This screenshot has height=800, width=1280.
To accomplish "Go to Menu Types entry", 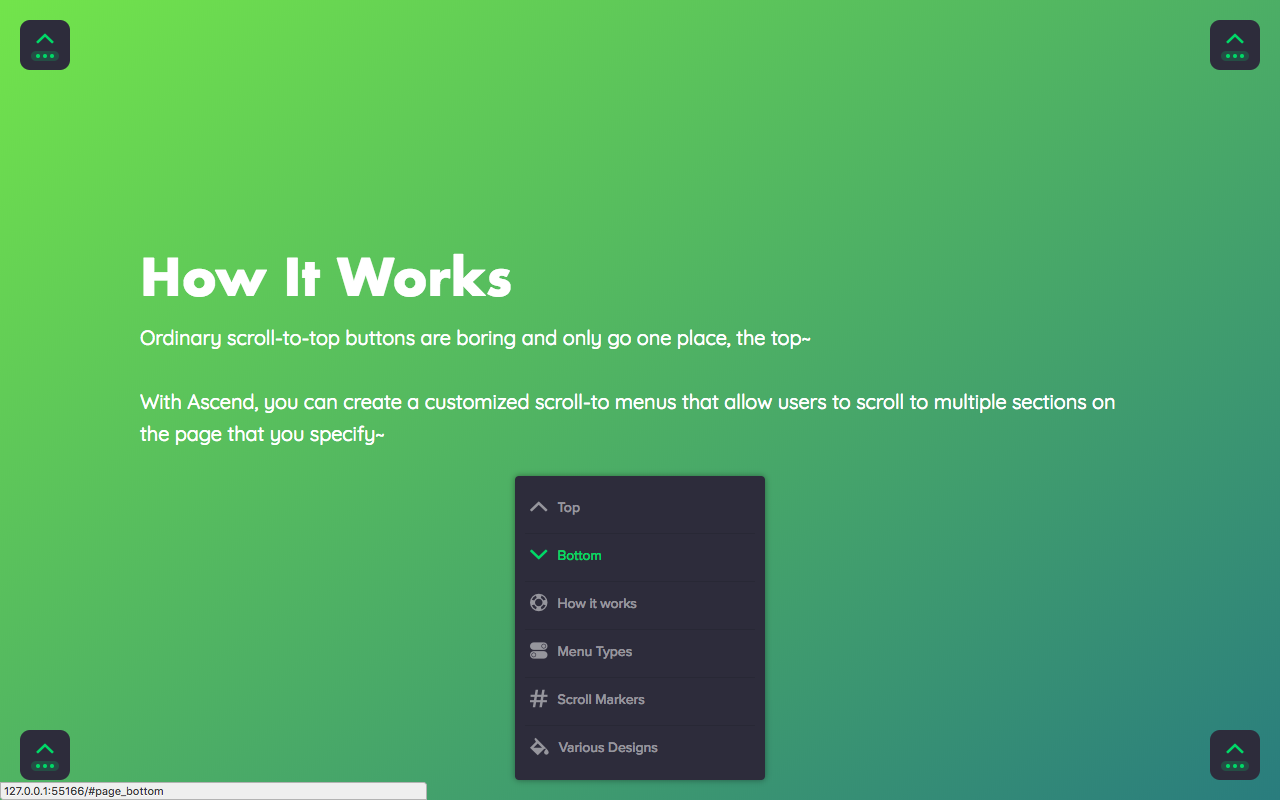I will pyautogui.click(x=640, y=651).
